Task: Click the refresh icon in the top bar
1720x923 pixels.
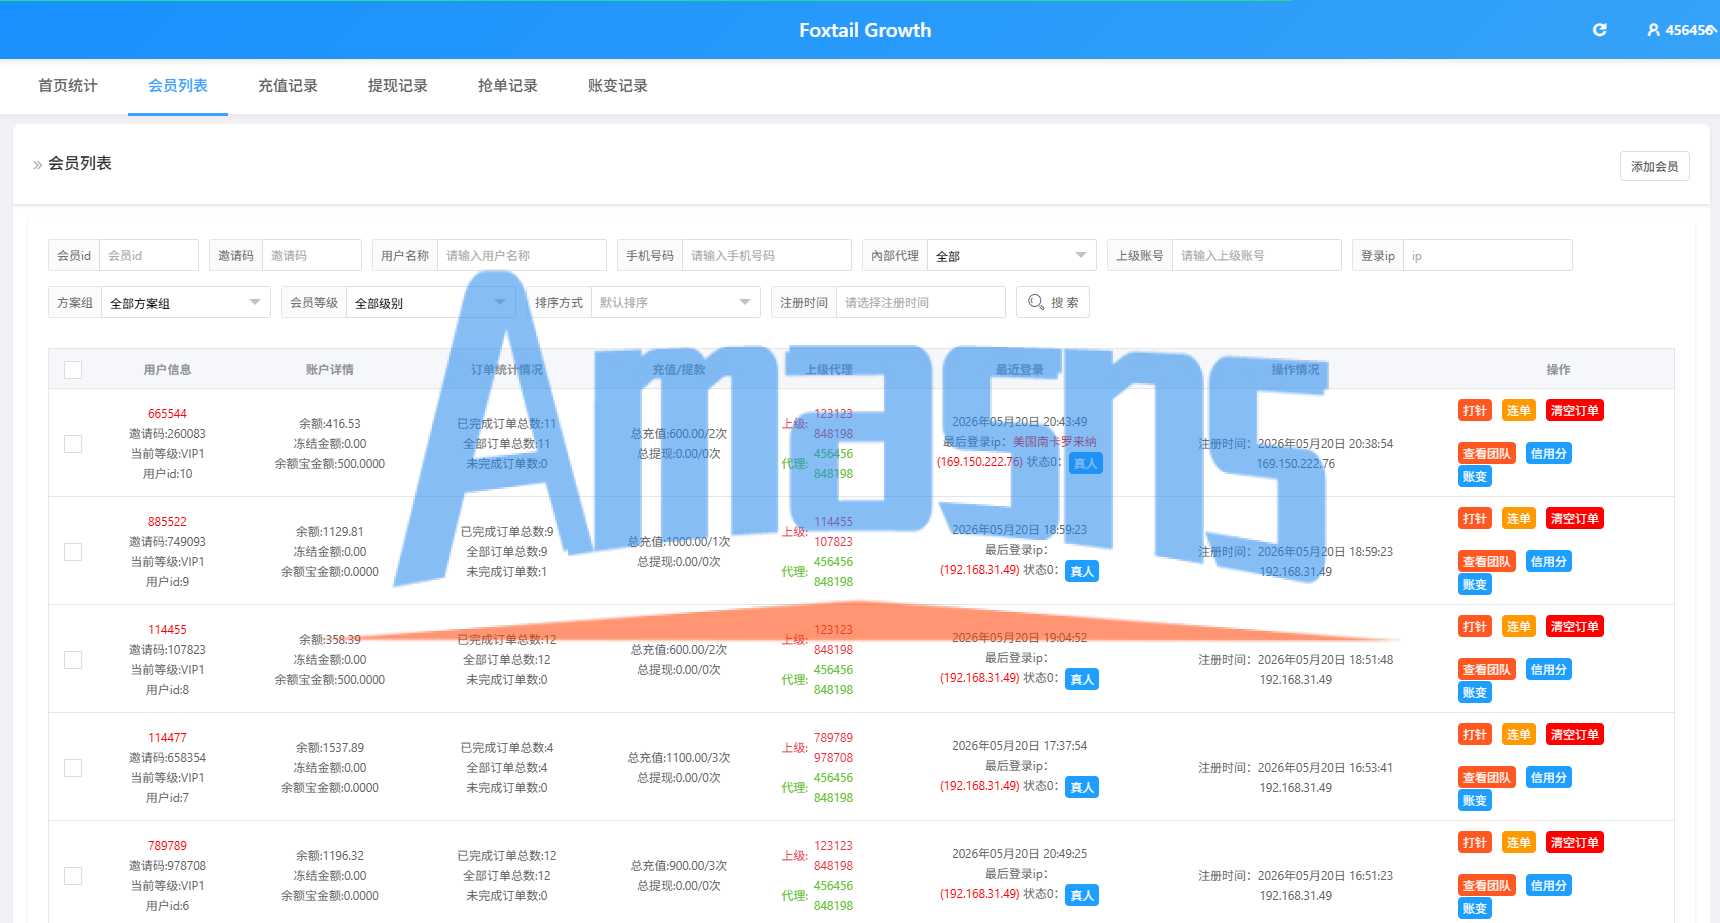Action: (x=1599, y=30)
